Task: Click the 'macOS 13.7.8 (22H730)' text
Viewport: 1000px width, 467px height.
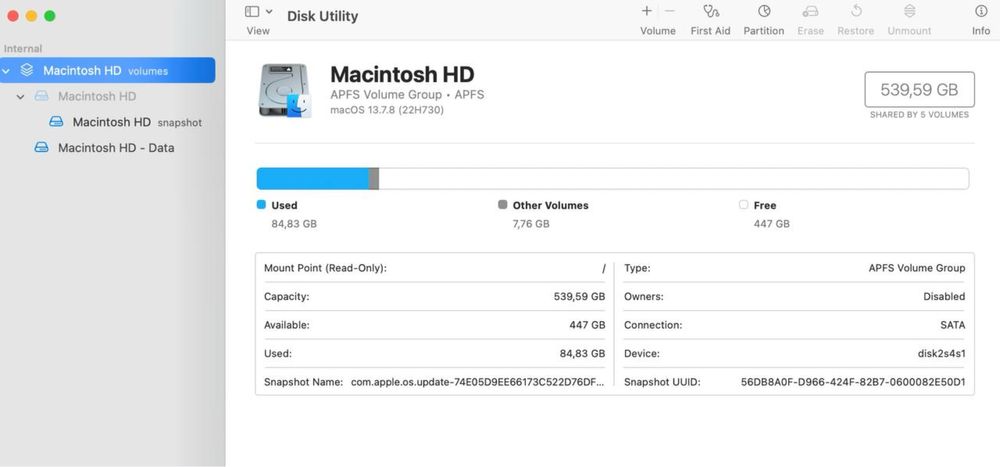Action: [x=387, y=110]
